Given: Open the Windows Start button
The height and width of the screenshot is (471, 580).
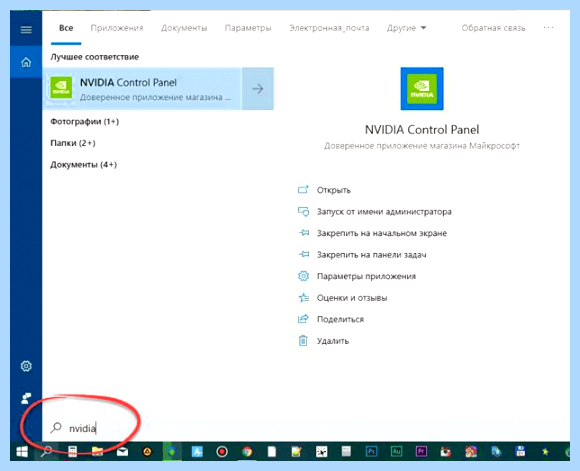Looking at the screenshot, I should [x=22, y=451].
